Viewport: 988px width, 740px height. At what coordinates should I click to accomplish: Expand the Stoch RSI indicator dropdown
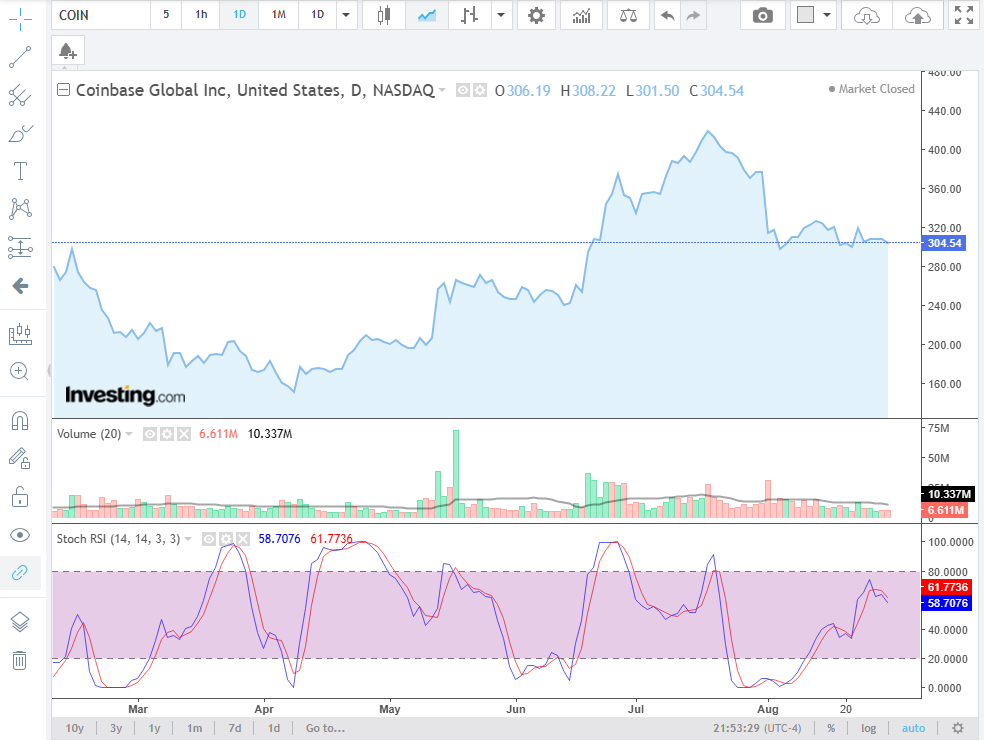point(188,539)
